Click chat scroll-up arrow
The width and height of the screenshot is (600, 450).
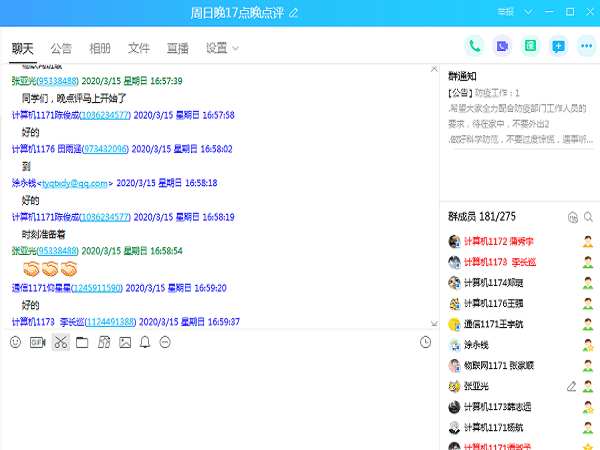coord(434,69)
